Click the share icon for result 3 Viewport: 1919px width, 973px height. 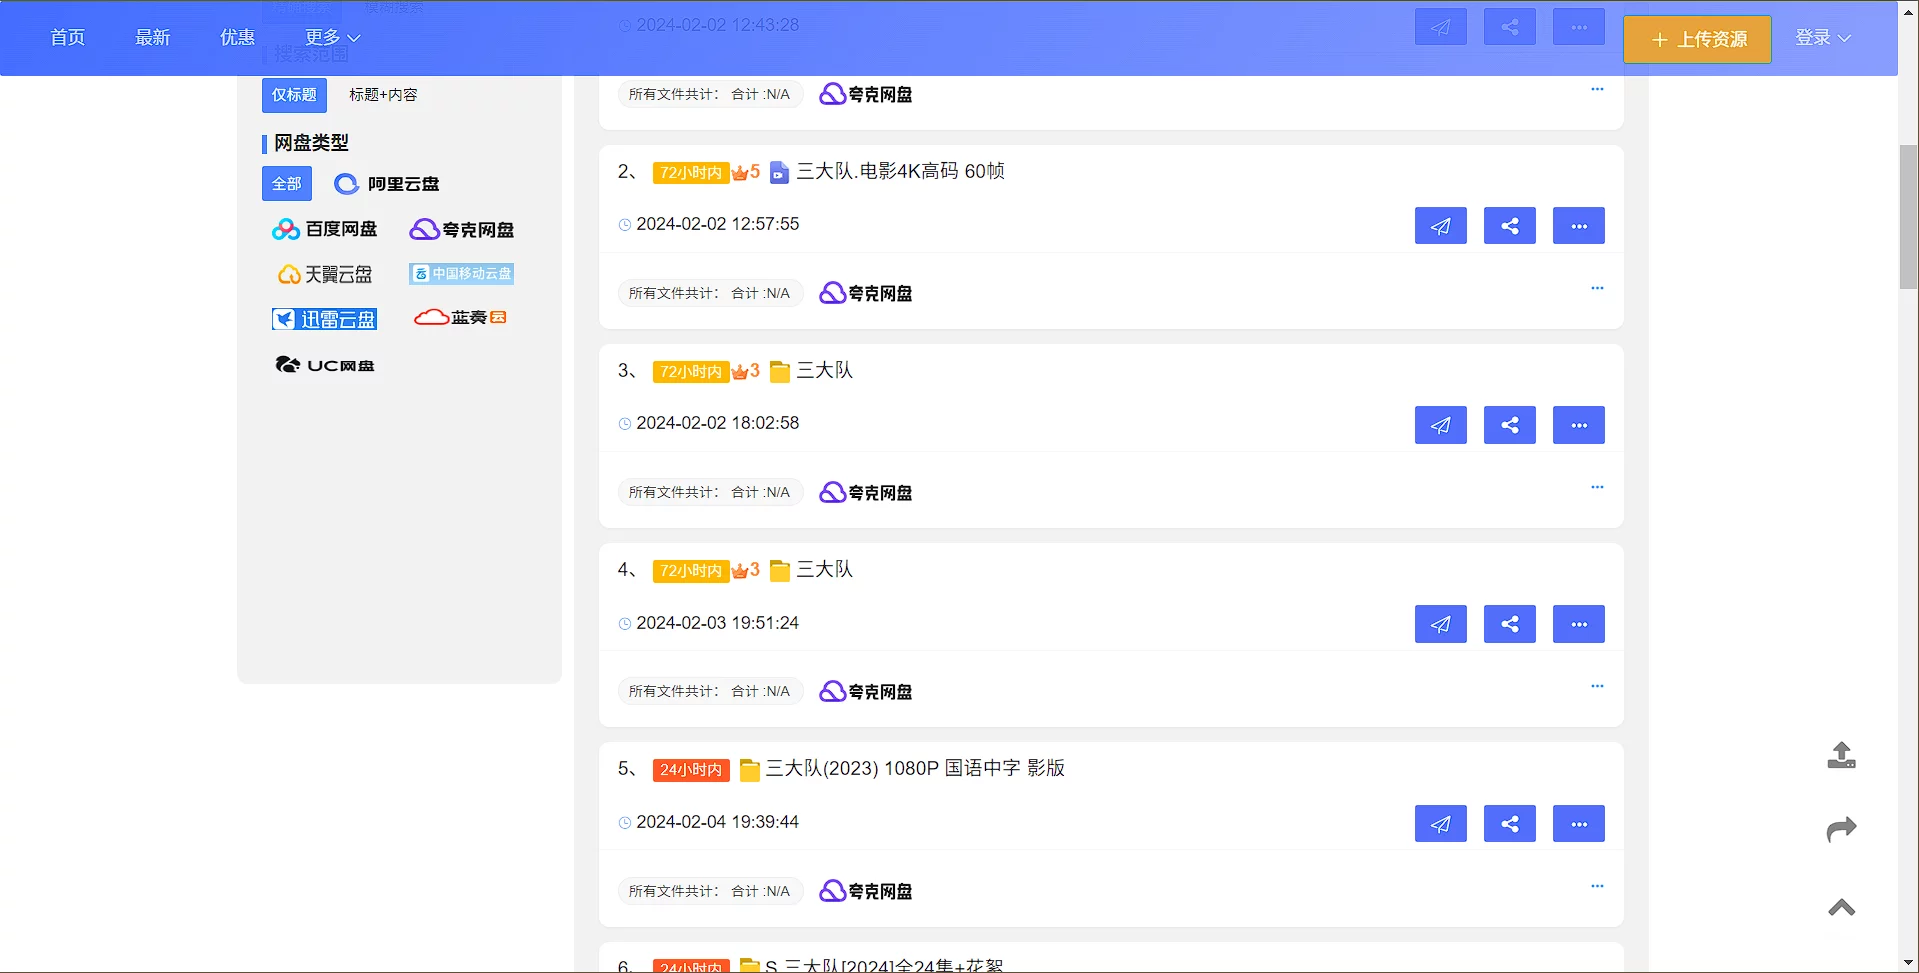[x=1509, y=425]
